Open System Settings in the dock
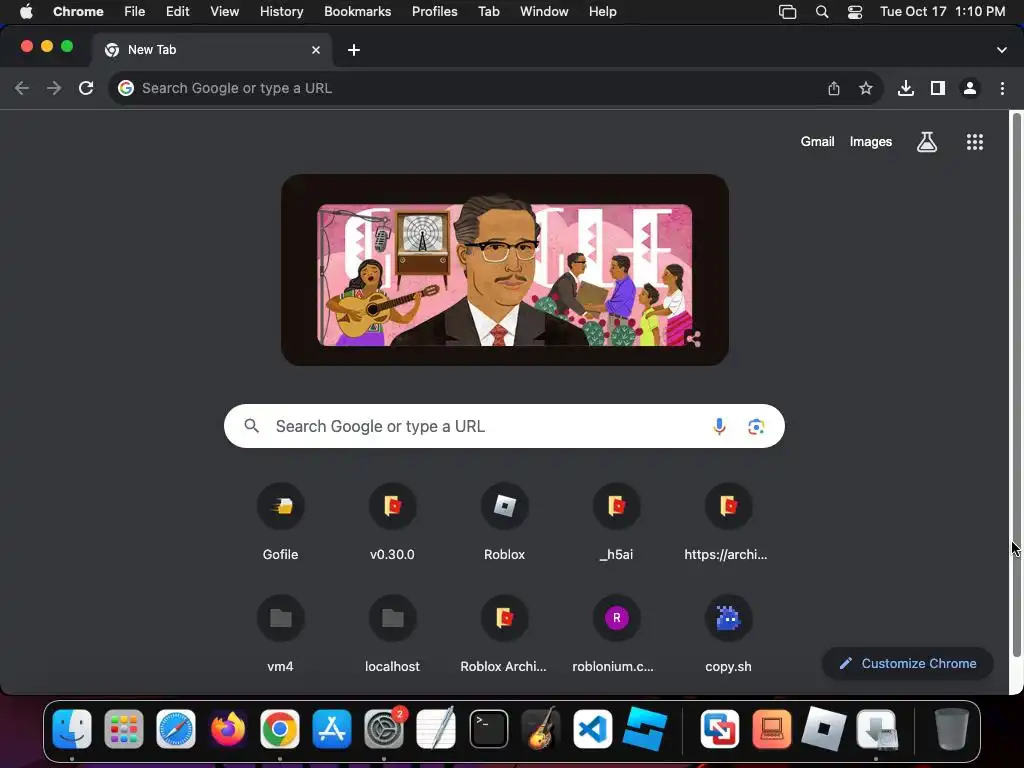1024x768 pixels. coord(384,729)
